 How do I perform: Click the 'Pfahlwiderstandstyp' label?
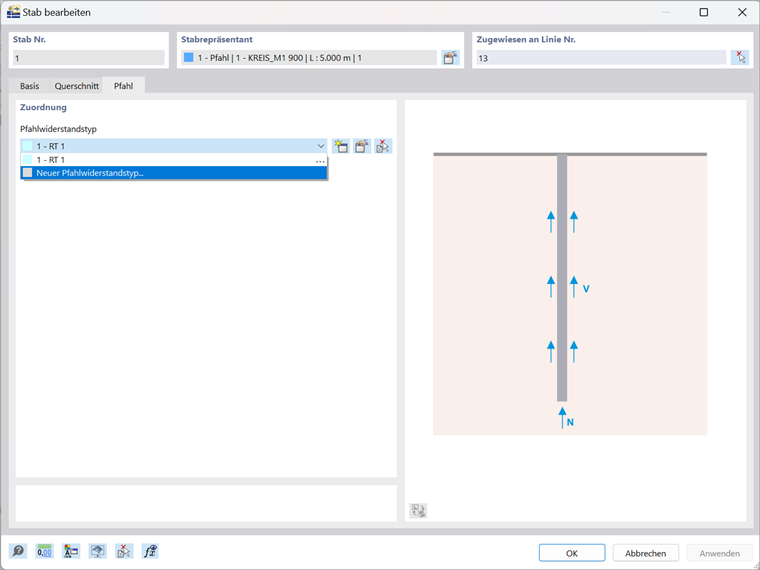pyautogui.click(x=58, y=129)
